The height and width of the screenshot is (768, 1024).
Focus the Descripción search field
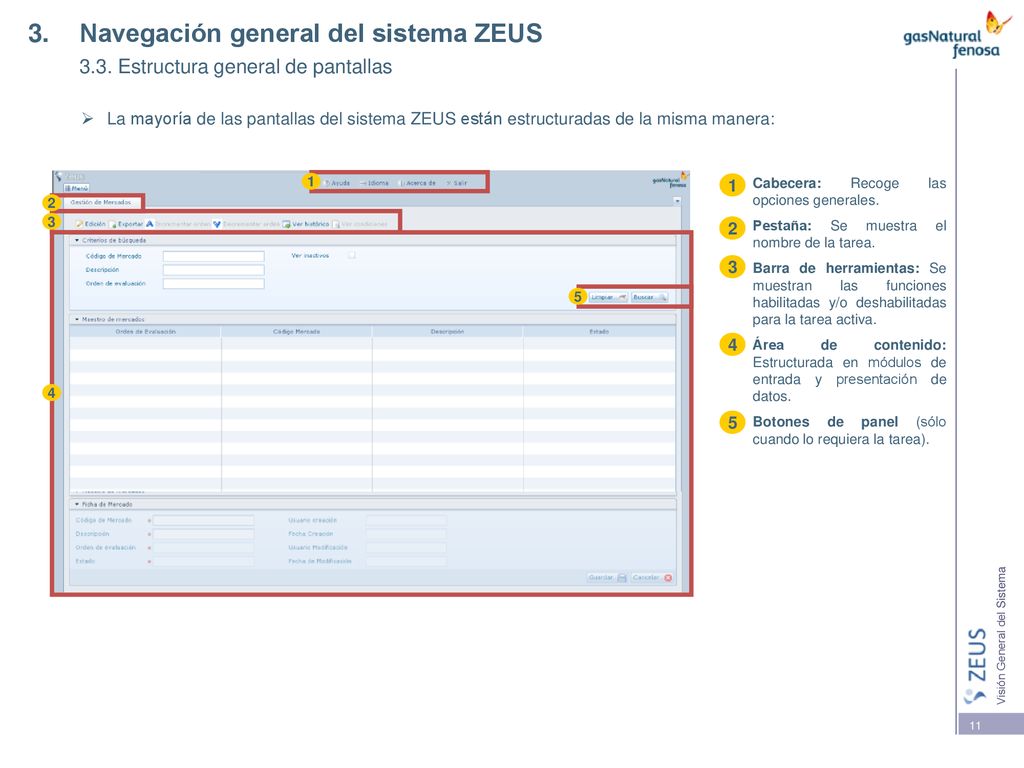click(214, 270)
